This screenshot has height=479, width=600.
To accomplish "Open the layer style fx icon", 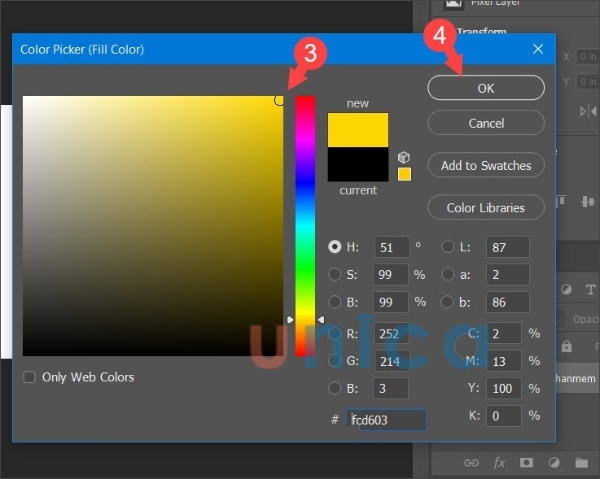I will point(499,463).
